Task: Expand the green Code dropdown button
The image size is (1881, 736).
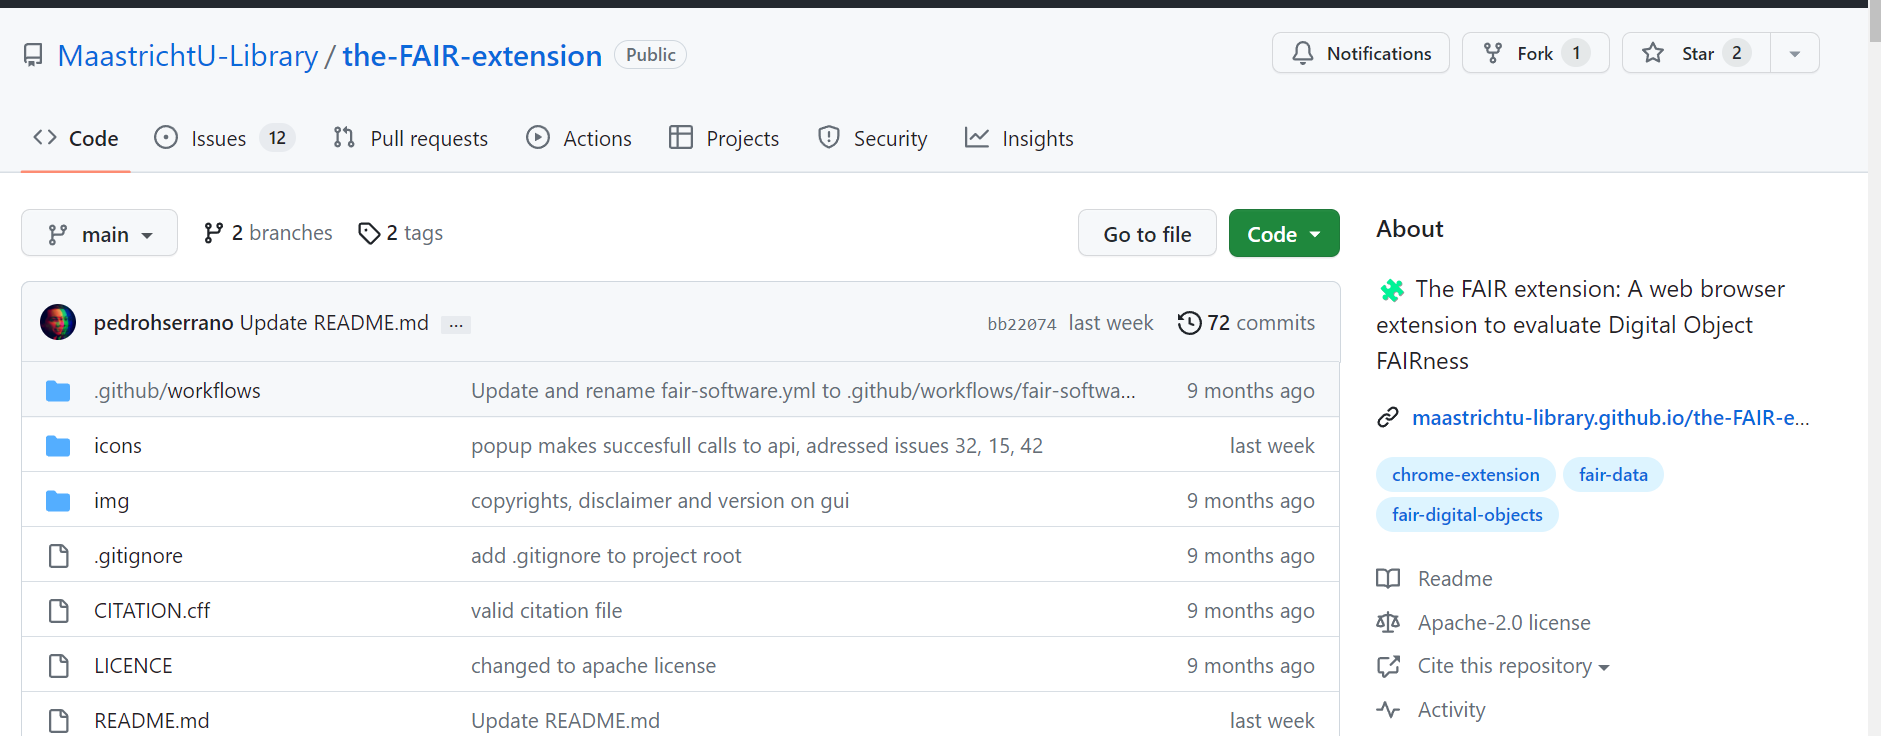Action: coord(1283,234)
